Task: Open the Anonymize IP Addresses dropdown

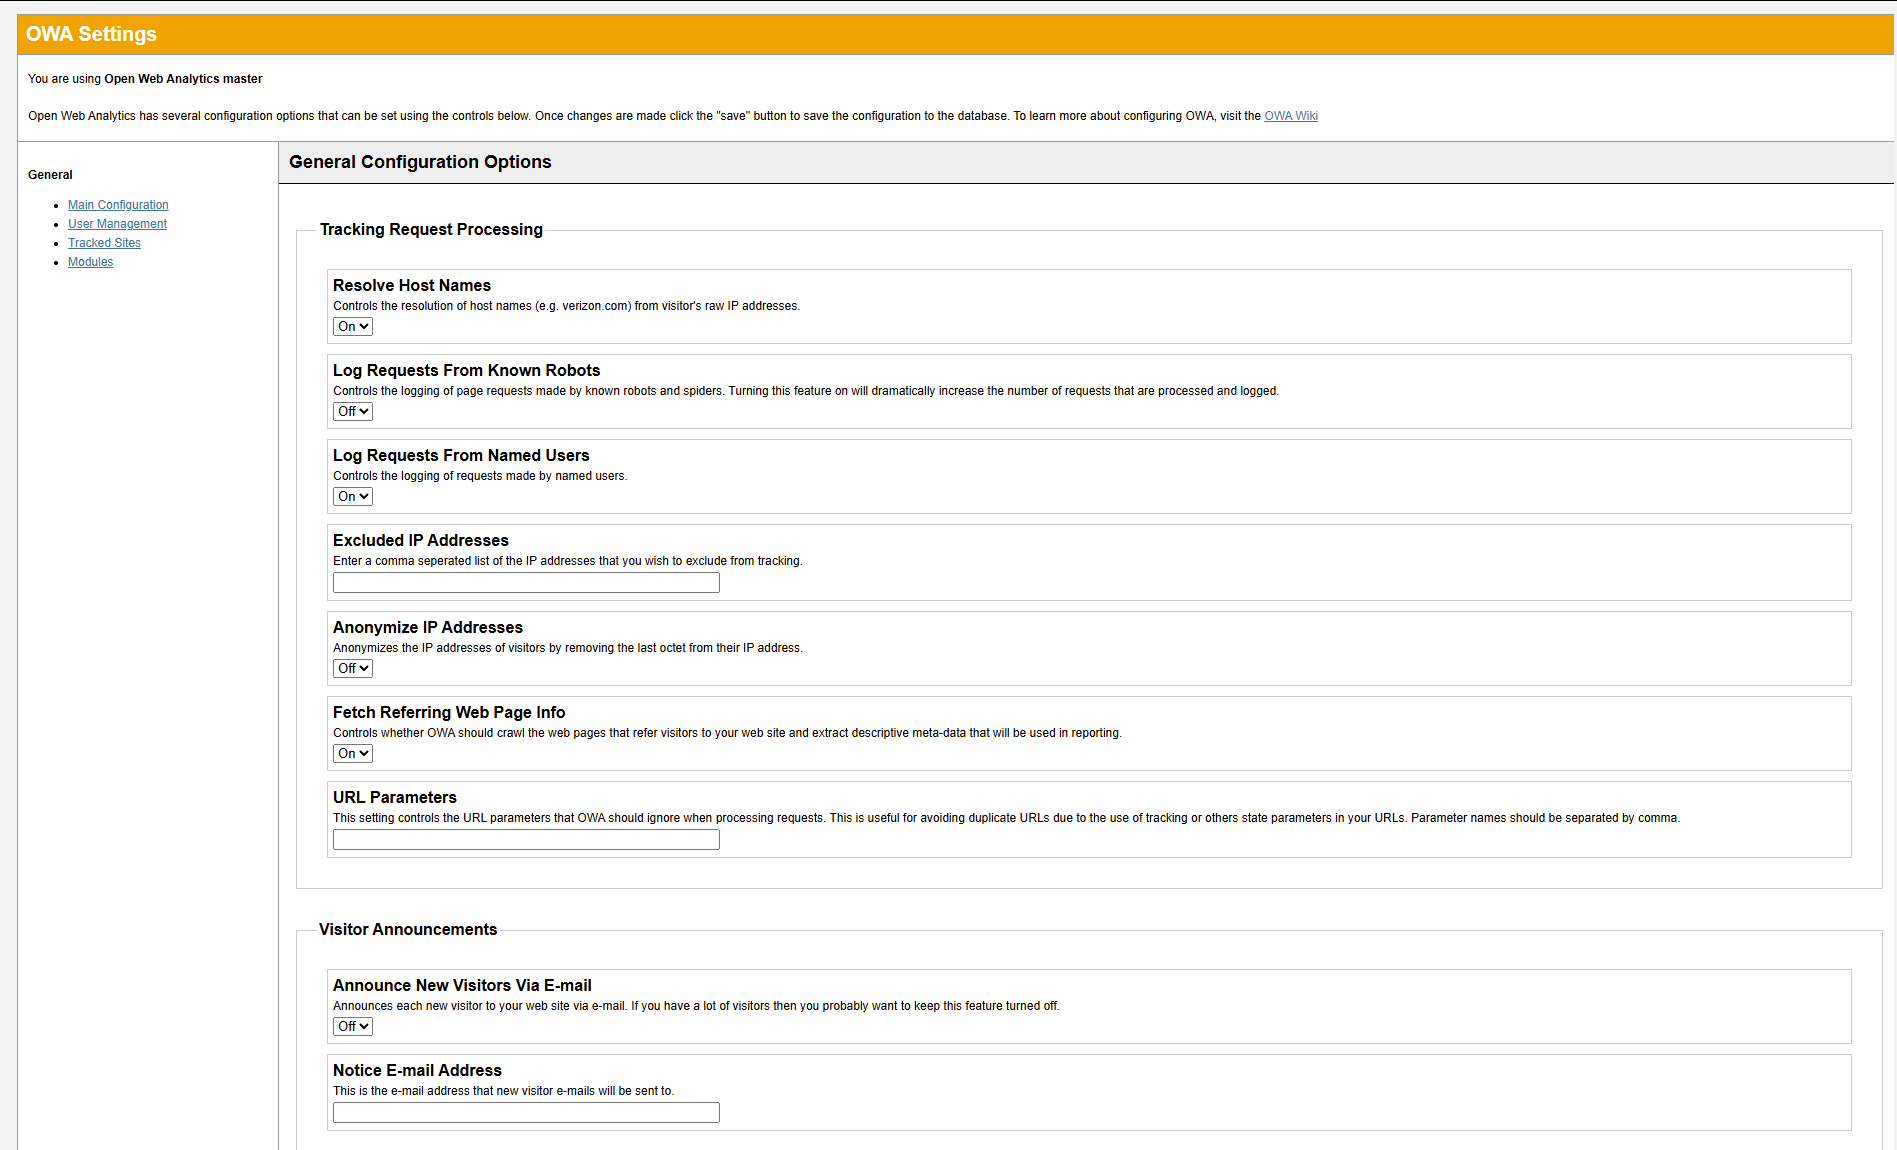Action: [x=353, y=669]
